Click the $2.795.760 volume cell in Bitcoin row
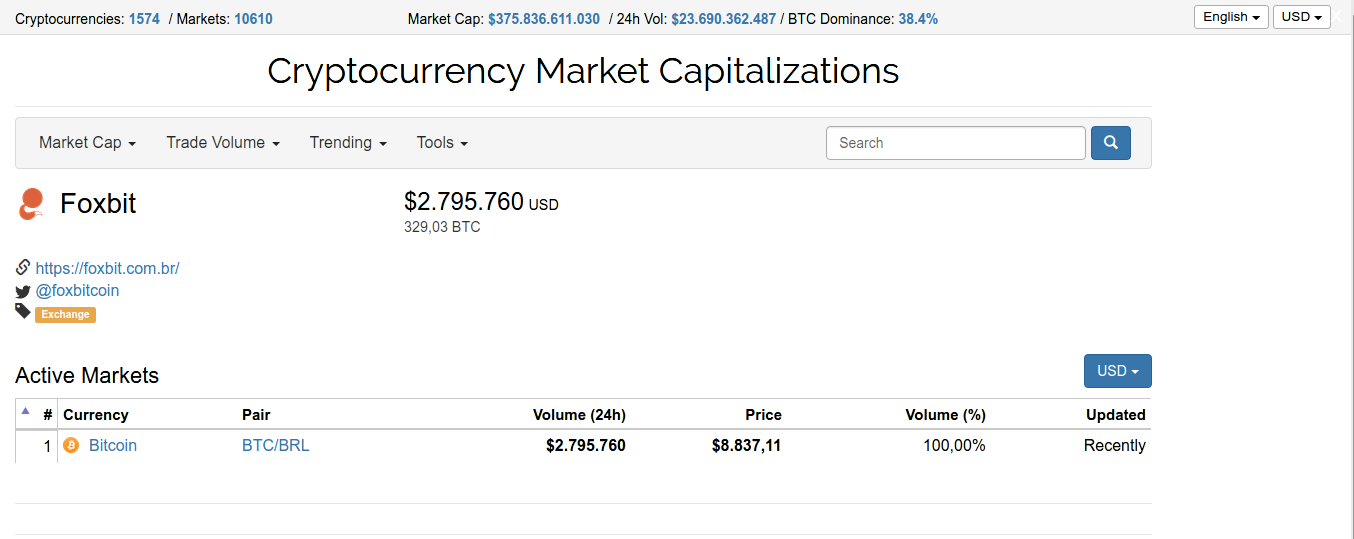Image resolution: width=1354 pixels, height=539 pixels. click(x=586, y=446)
